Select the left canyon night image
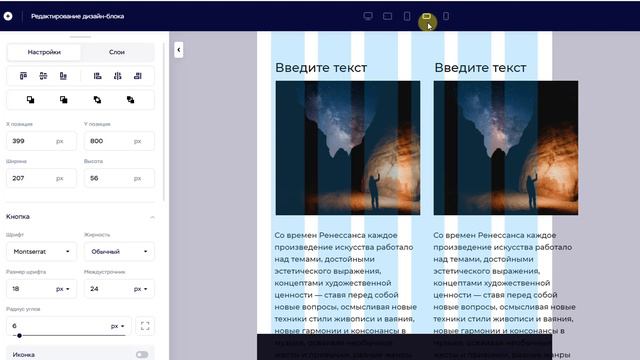The width and height of the screenshot is (640, 360). (348, 148)
